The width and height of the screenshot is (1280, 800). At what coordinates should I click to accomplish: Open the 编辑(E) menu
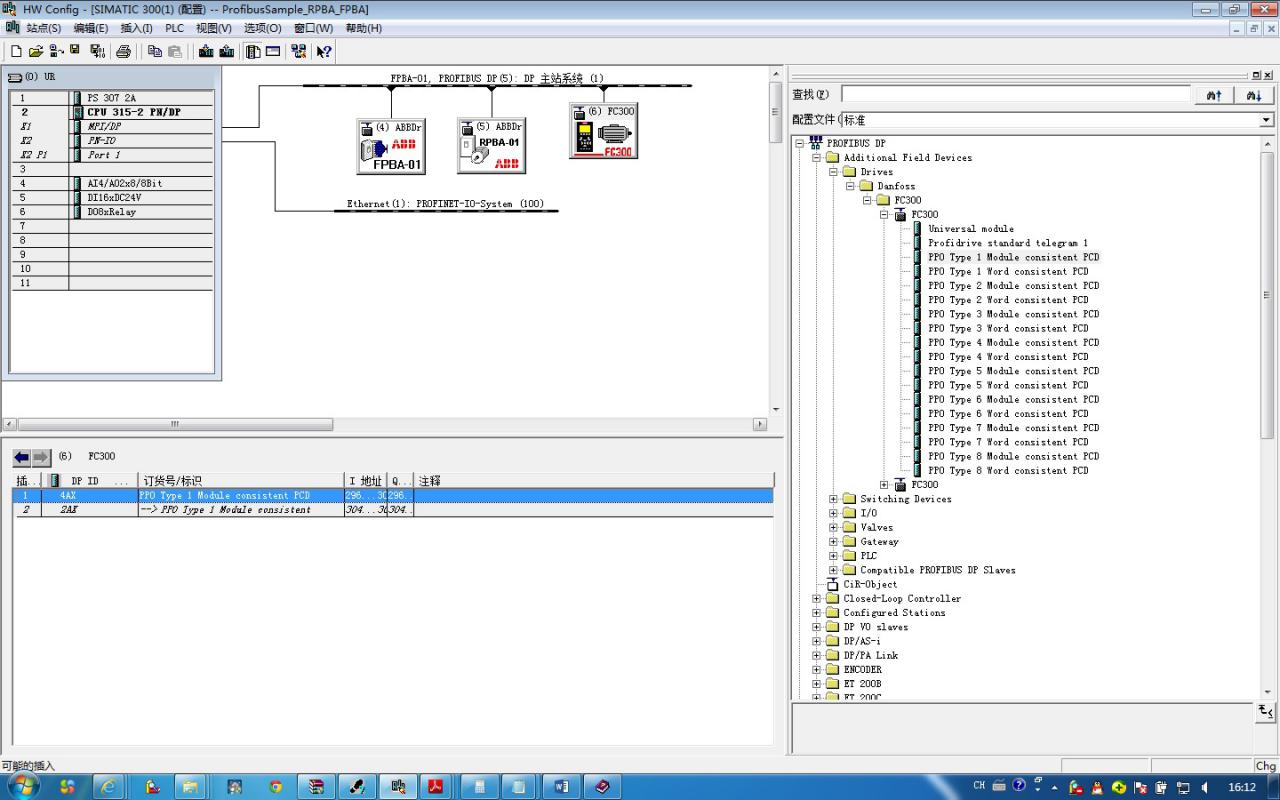click(x=91, y=28)
